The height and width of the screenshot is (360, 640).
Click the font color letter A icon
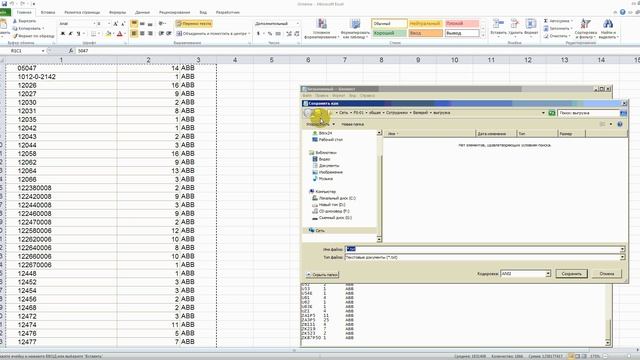(x=120, y=33)
